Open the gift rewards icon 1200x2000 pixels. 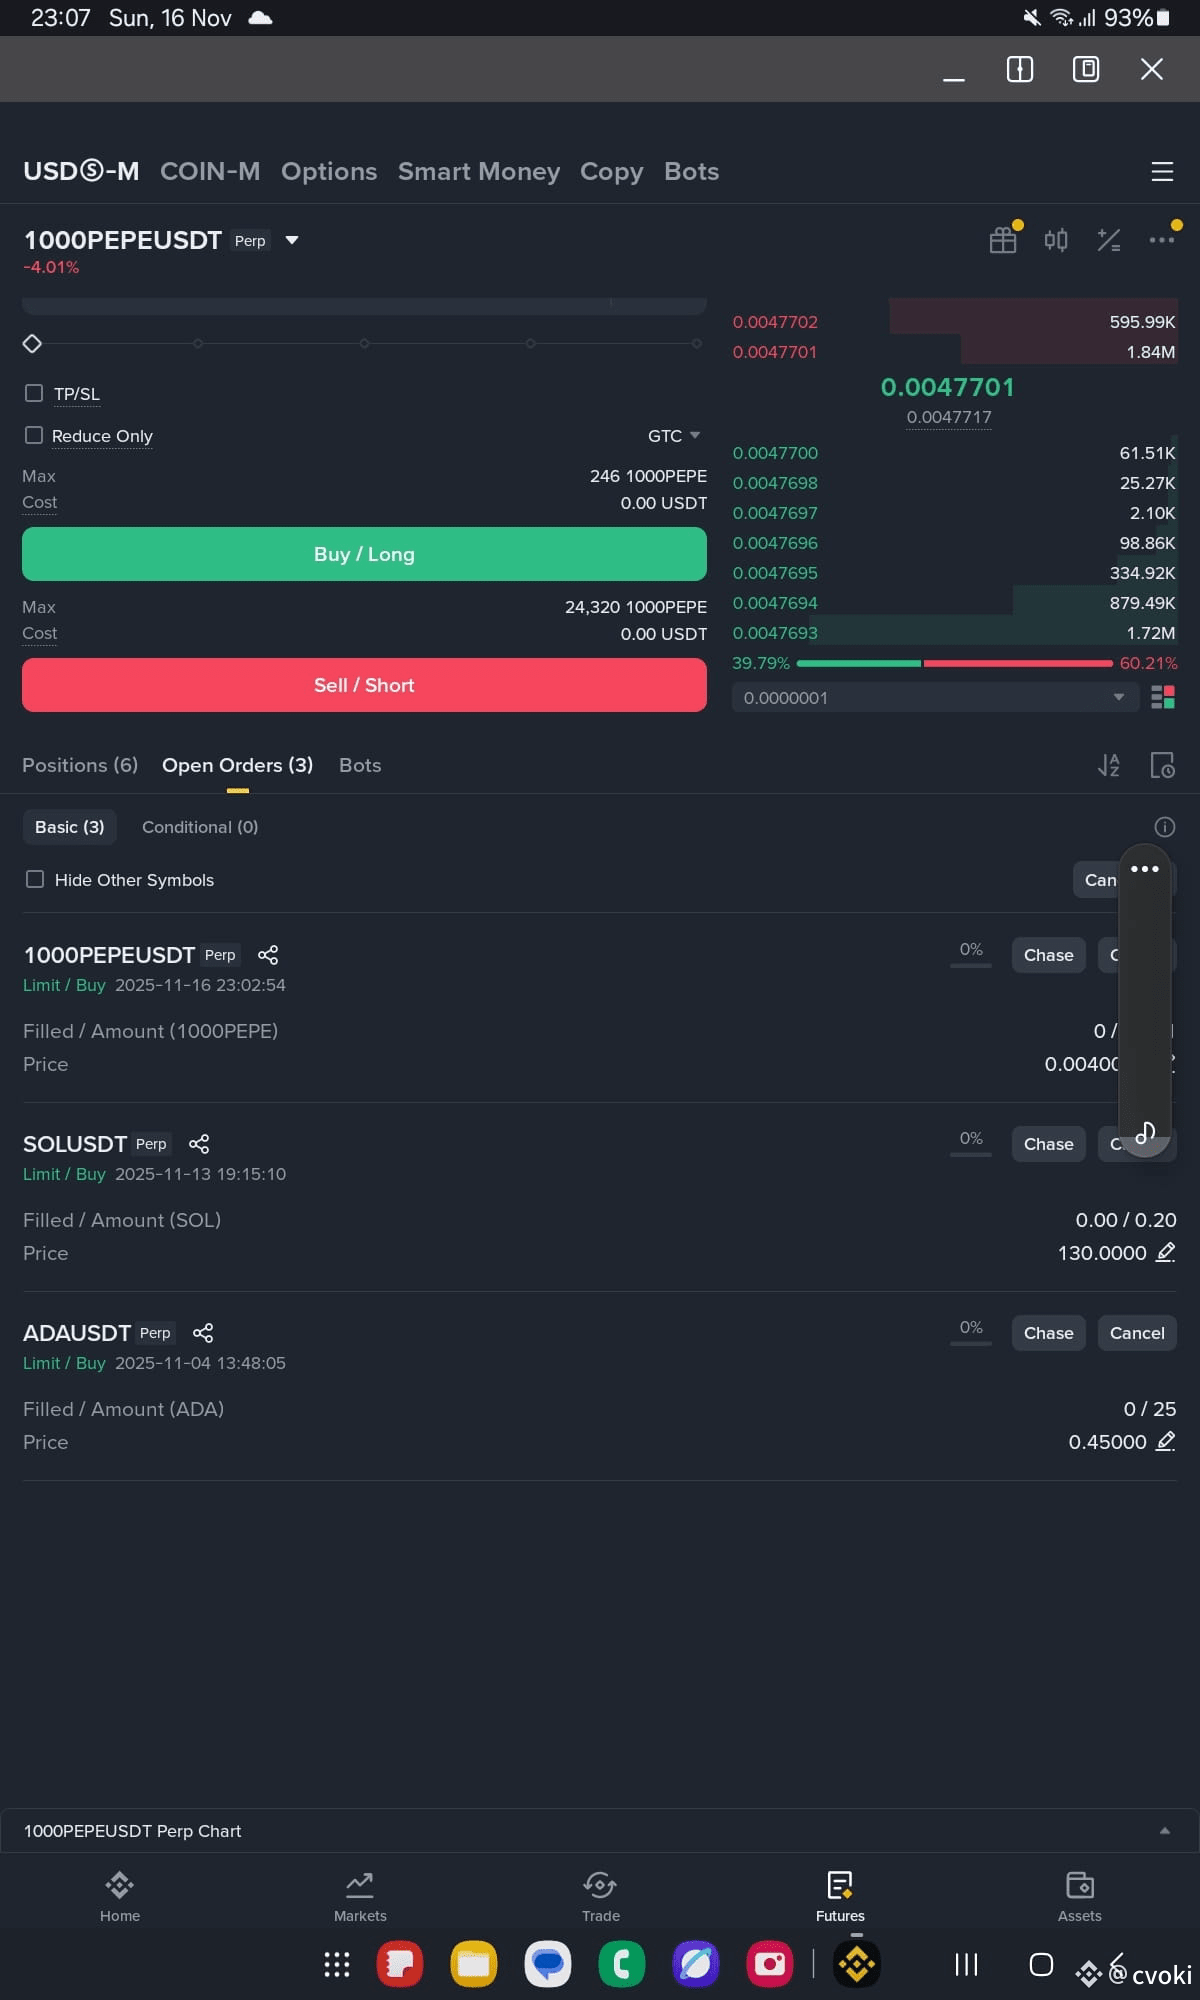click(1003, 240)
